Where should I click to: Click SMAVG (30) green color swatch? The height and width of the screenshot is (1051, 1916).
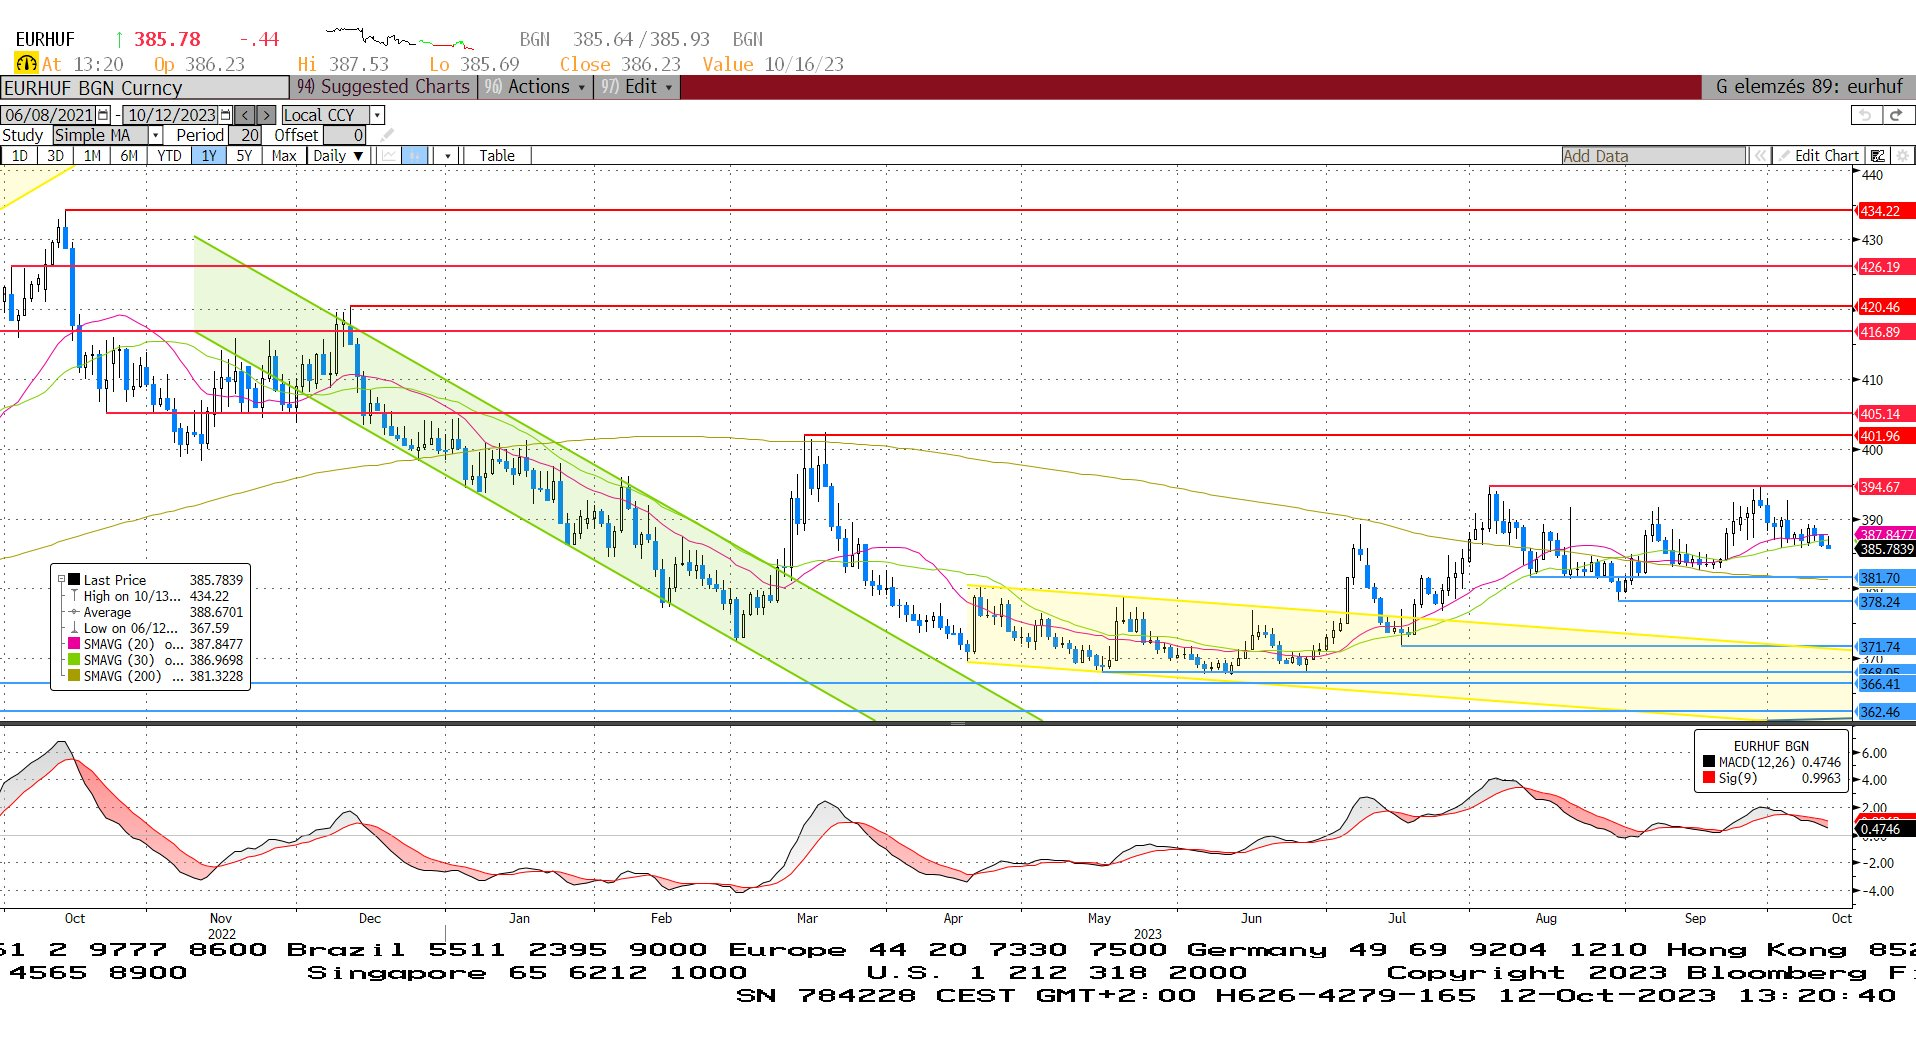coord(73,660)
